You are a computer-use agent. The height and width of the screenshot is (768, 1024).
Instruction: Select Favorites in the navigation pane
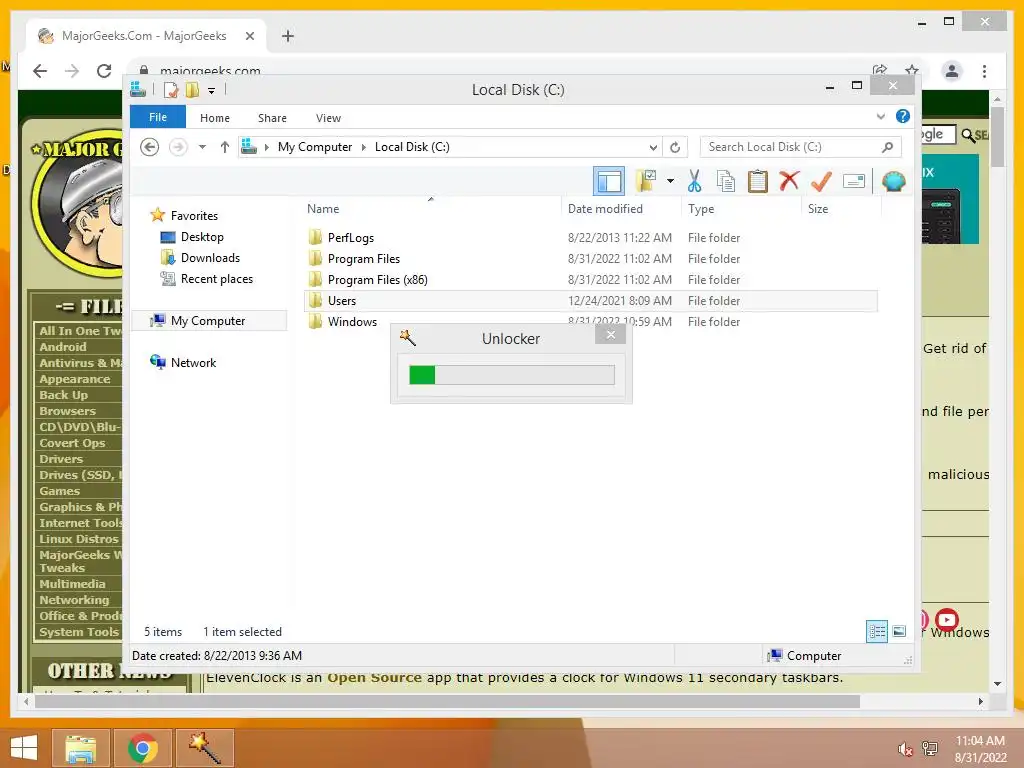coord(194,216)
